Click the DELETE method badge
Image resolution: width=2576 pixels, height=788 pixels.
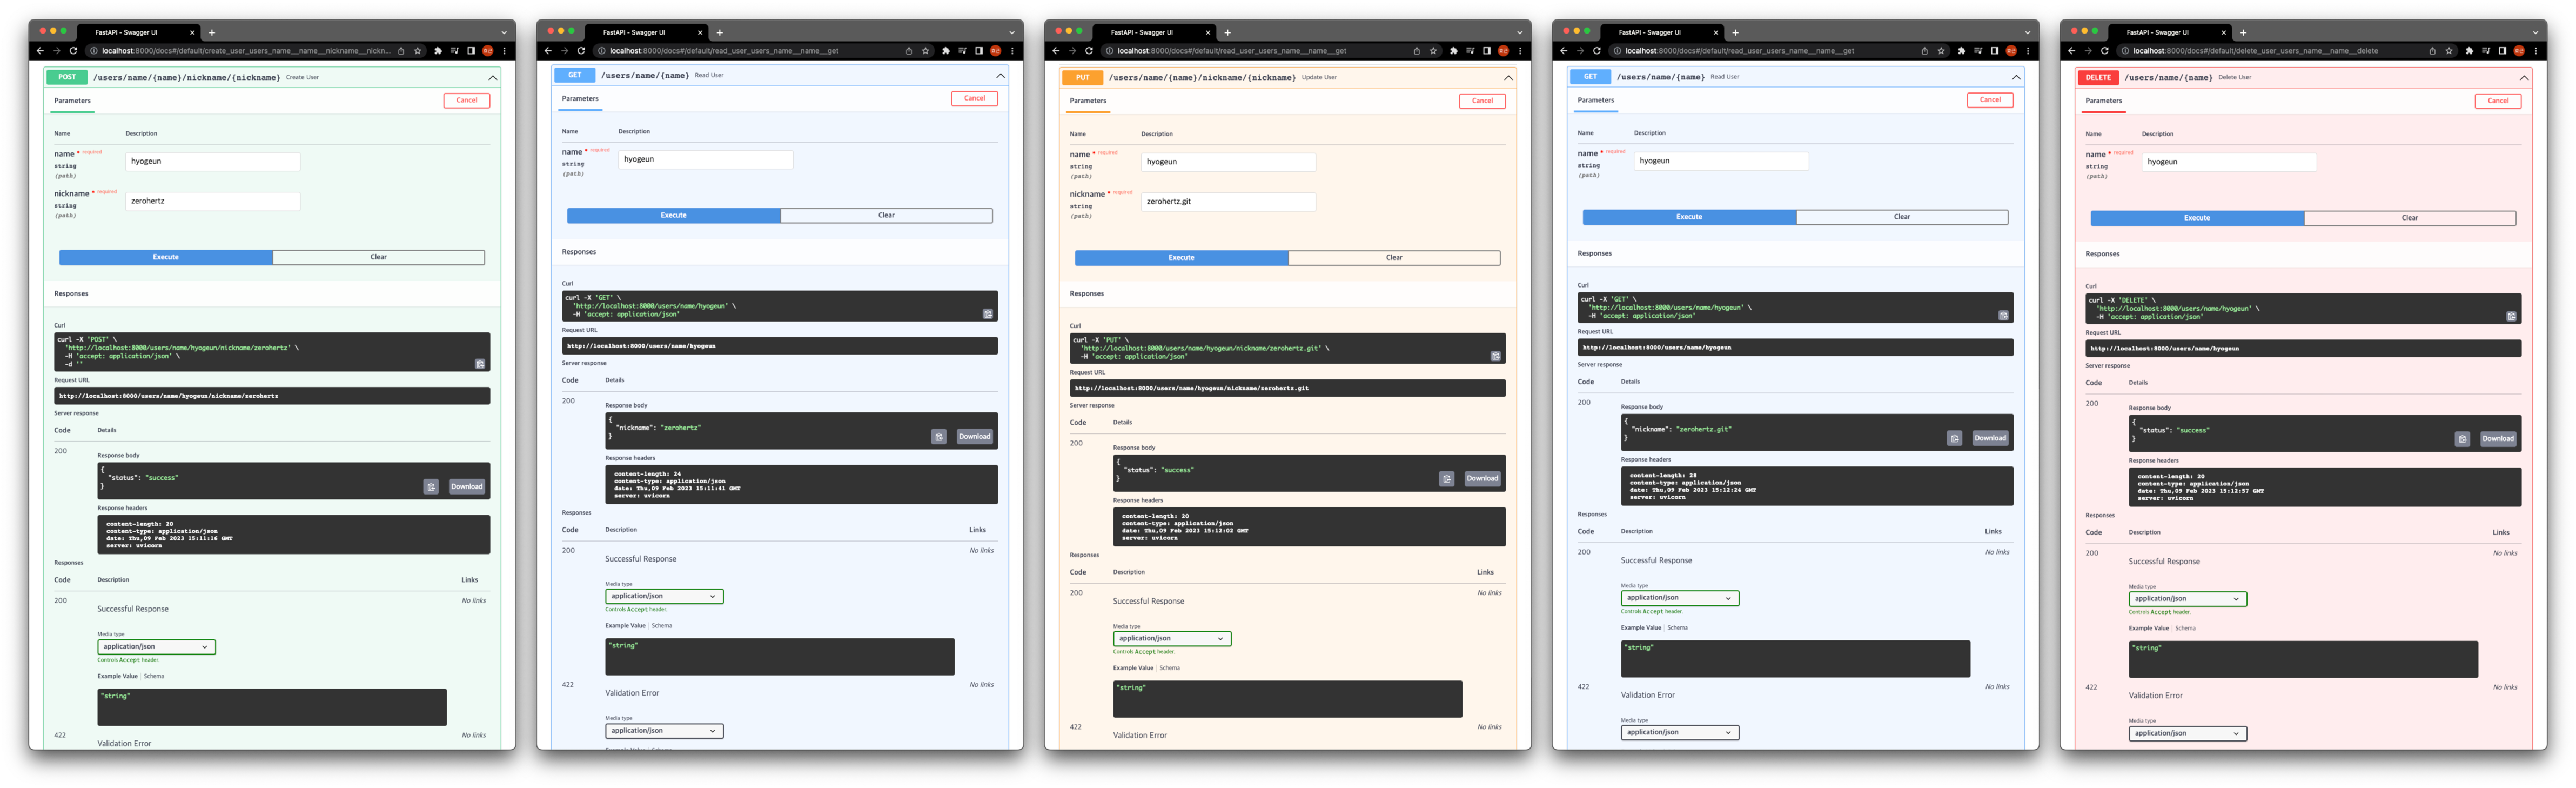(x=2098, y=77)
